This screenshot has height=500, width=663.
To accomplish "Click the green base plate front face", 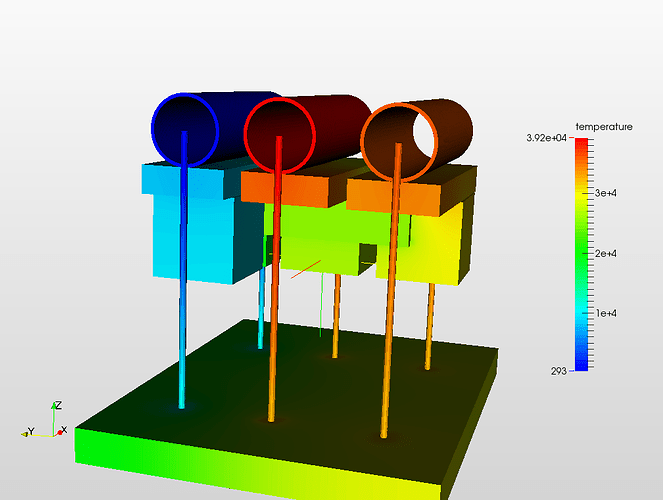I will point(258,463).
